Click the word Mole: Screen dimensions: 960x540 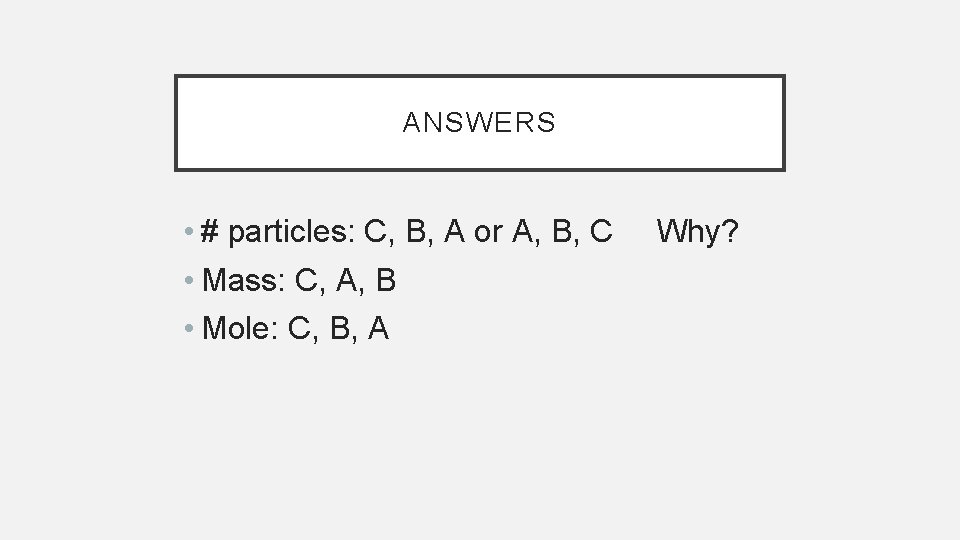pyautogui.click(x=241, y=328)
